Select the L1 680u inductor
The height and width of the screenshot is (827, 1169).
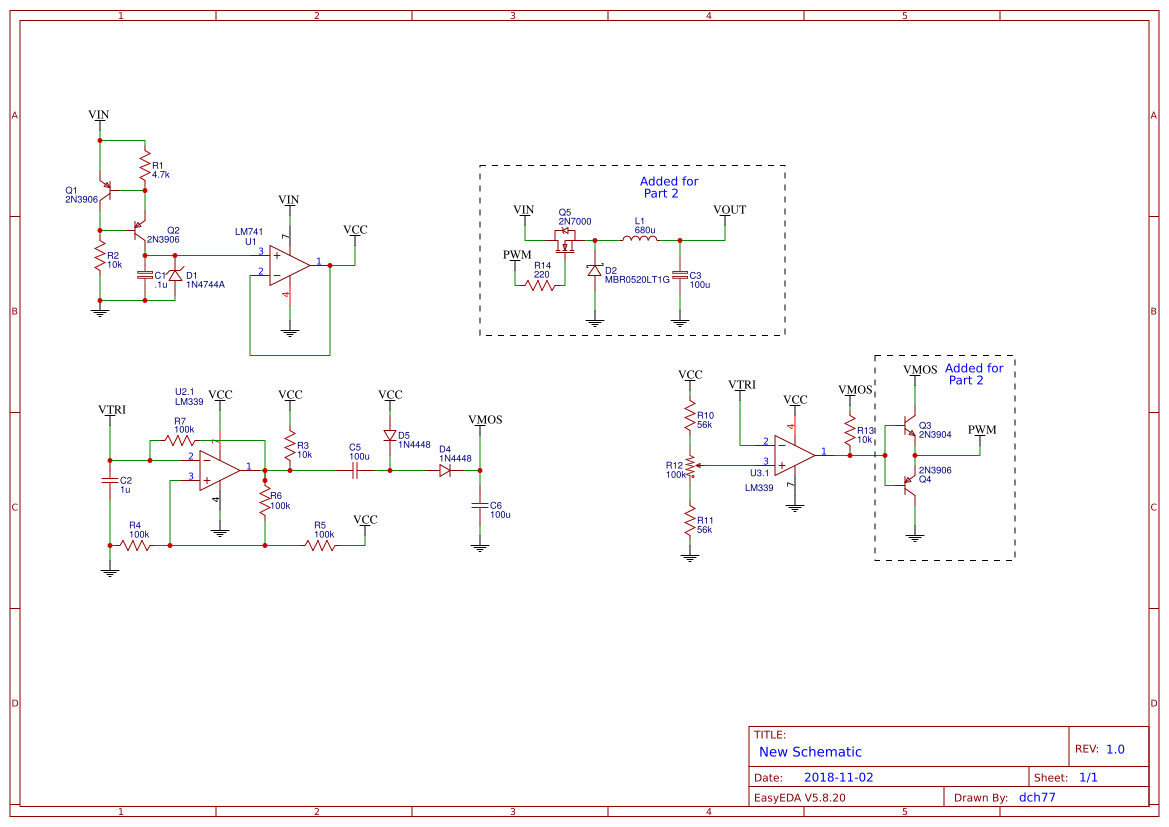click(x=640, y=239)
